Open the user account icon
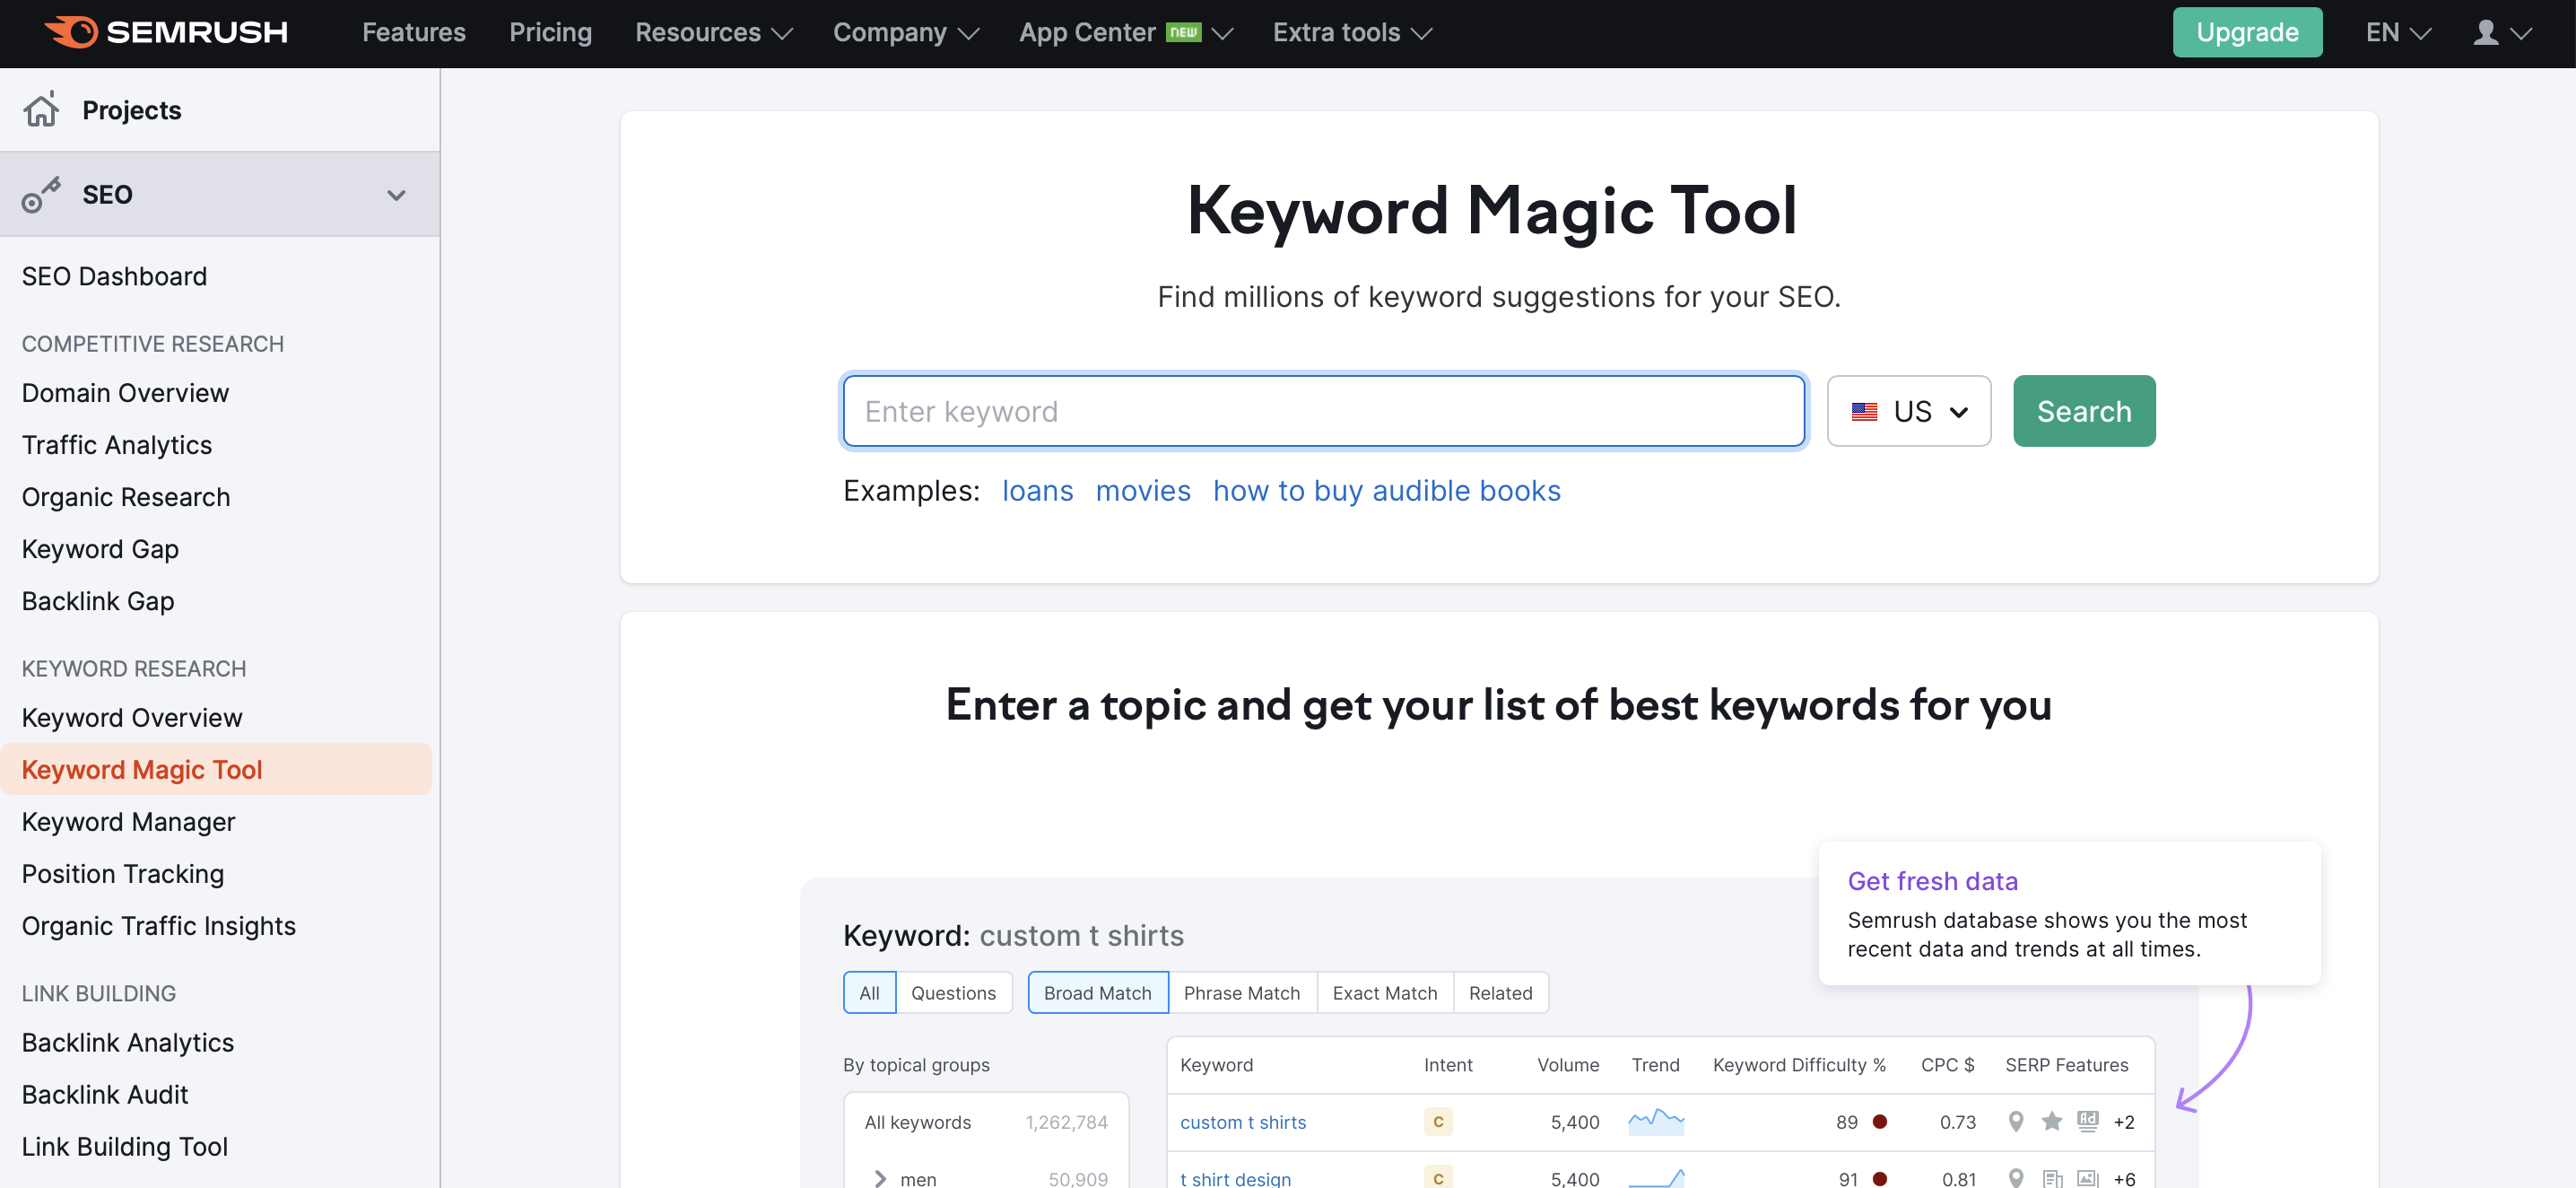The height and width of the screenshot is (1188, 2576). [2485, 33]
